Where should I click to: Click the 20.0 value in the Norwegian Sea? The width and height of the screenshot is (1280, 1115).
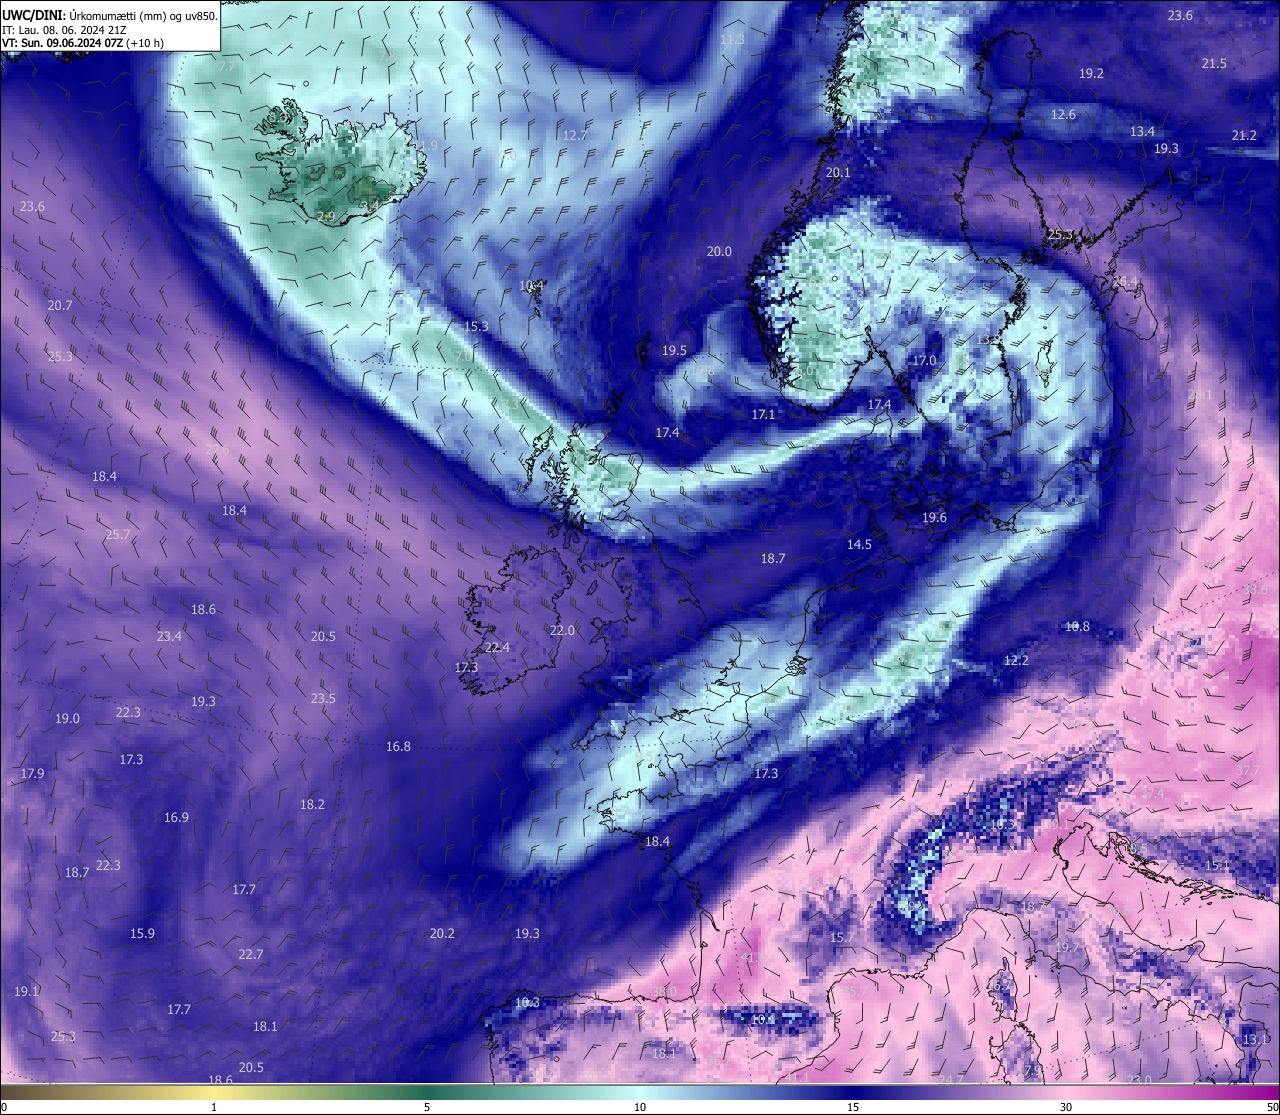tap(719, 251)
